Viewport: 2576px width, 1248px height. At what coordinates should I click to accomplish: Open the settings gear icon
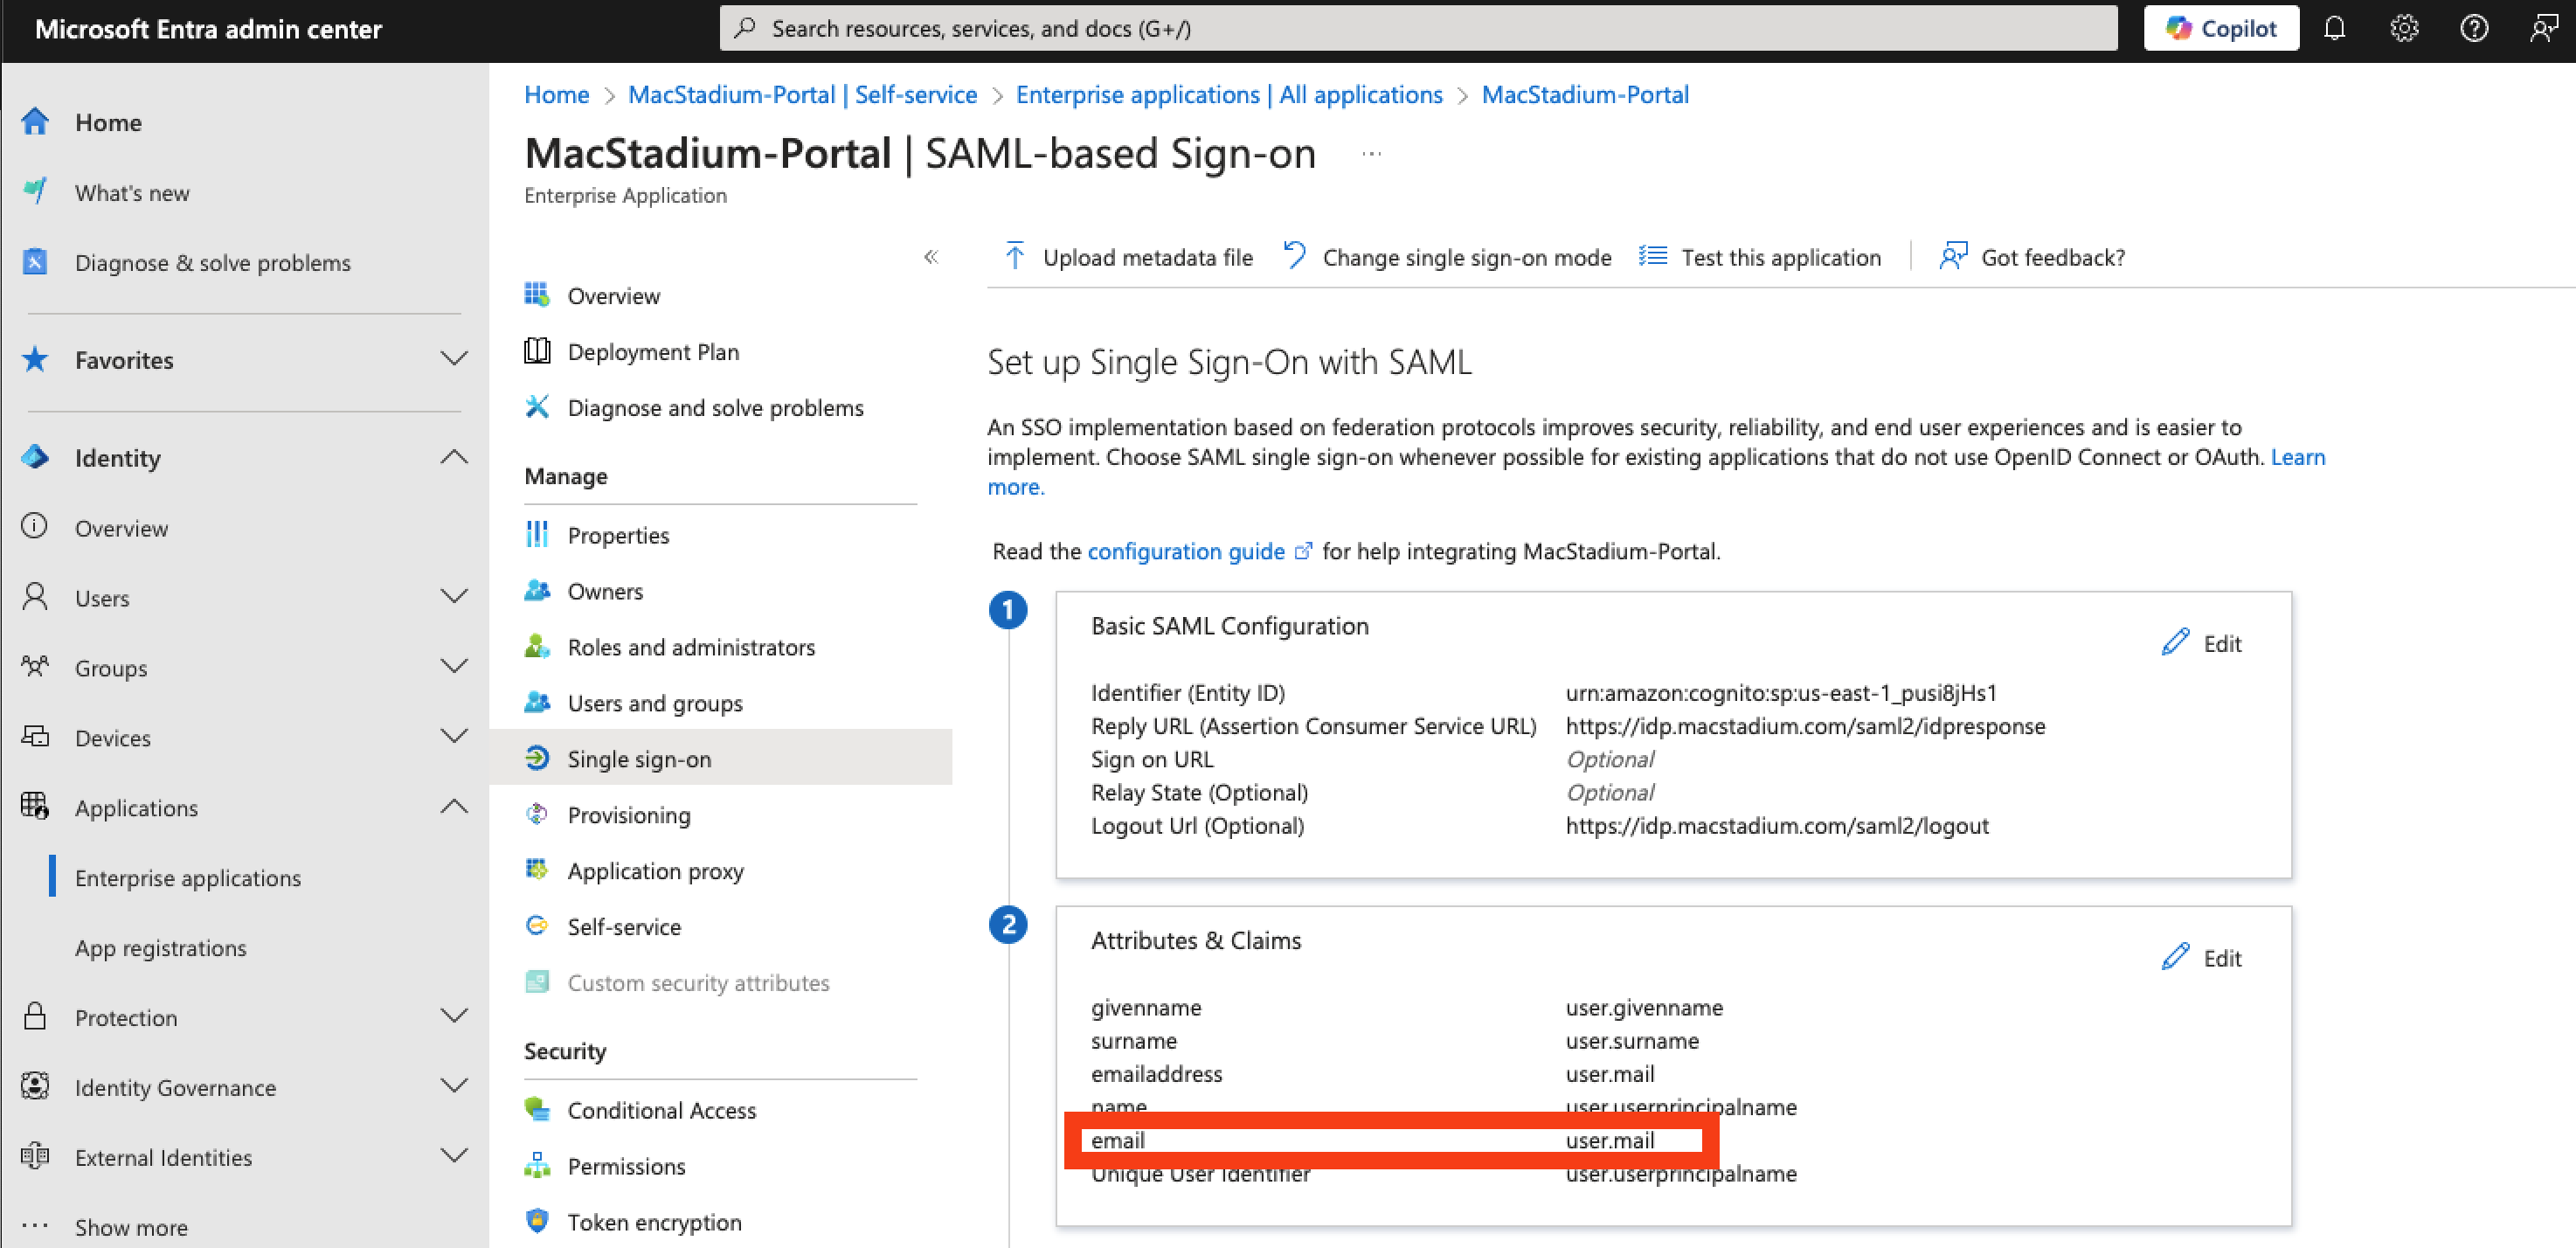[2404, 28]
